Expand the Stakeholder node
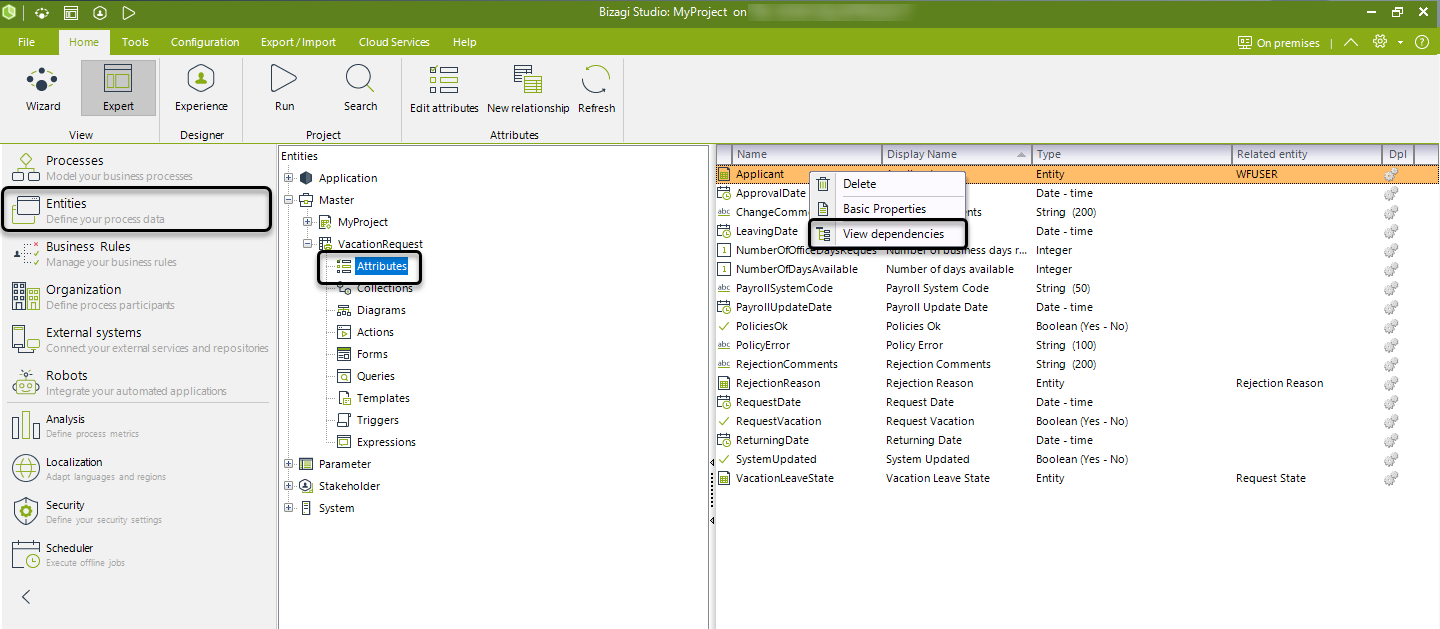Viewport: 1440px width, 629px height. pos(289,486)
